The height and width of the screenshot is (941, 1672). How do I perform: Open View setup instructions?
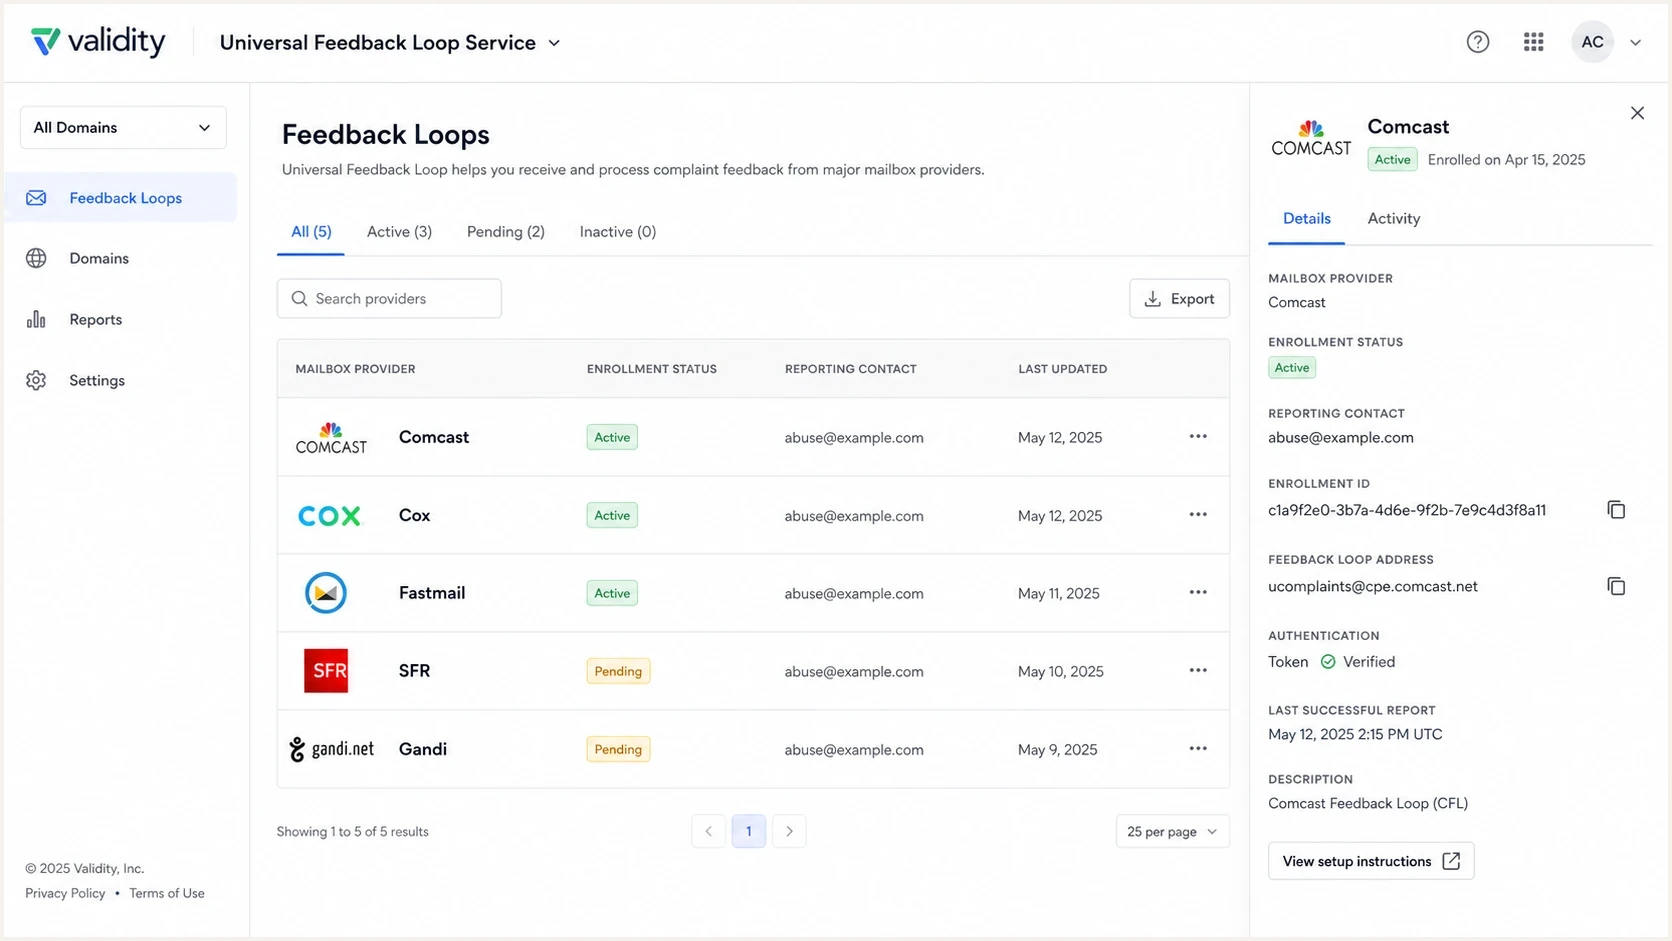[1371, 861]
